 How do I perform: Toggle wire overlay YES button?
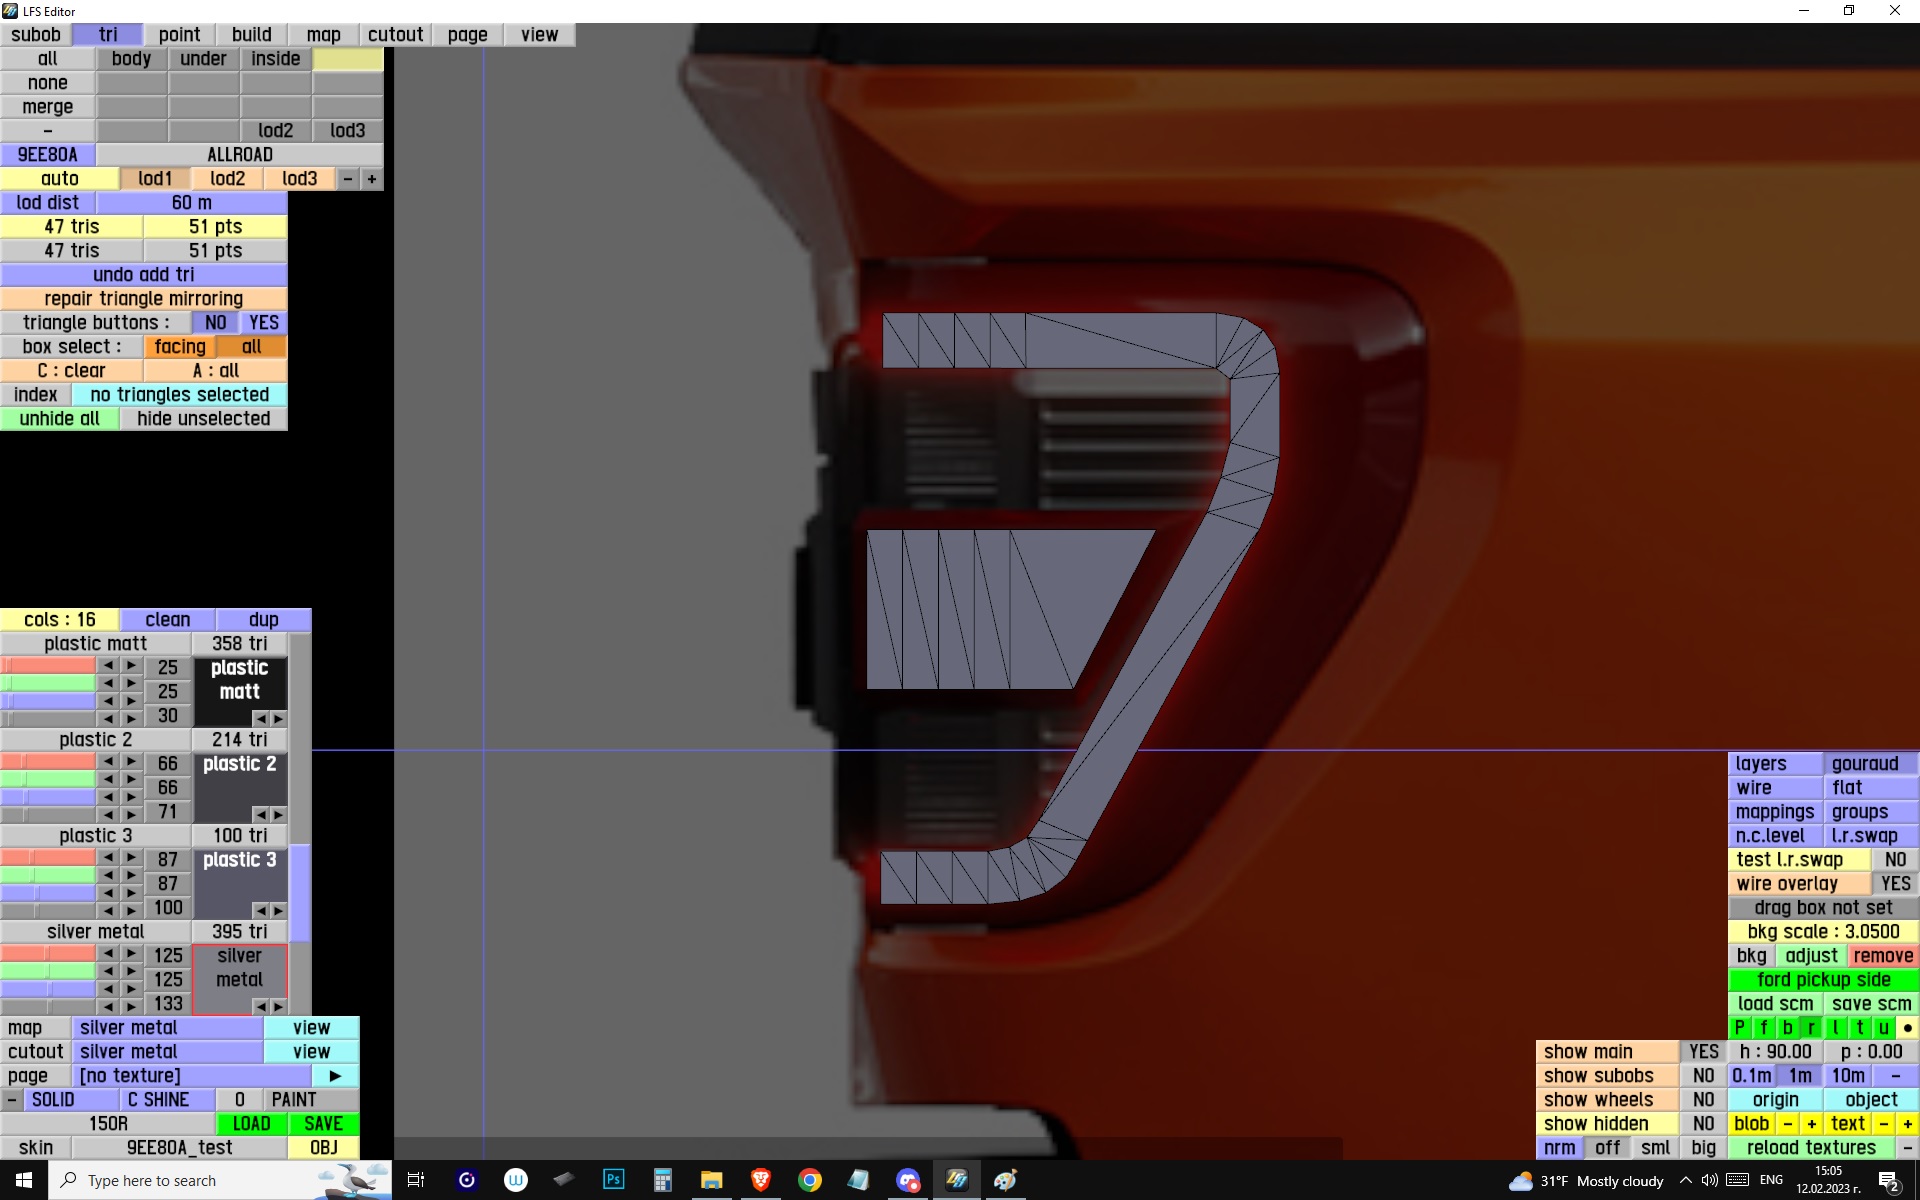tap(1894, 884)
